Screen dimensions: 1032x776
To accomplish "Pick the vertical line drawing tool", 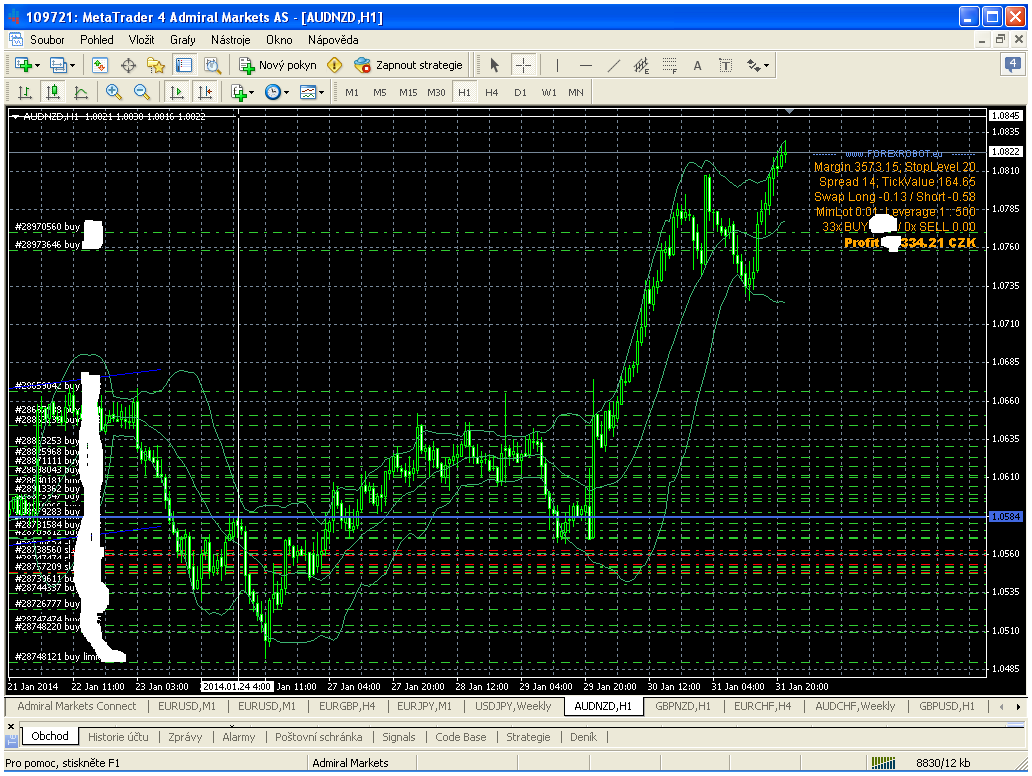I will pos(557,65).
